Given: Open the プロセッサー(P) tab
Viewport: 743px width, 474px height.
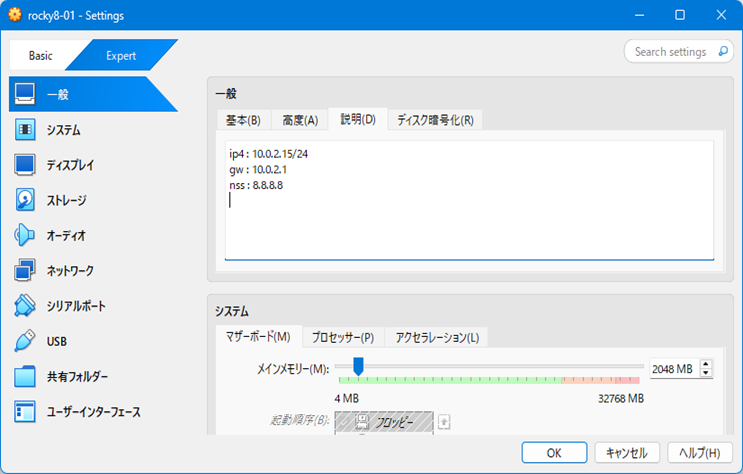Looking at the screenshot, I should click(343, 337).
